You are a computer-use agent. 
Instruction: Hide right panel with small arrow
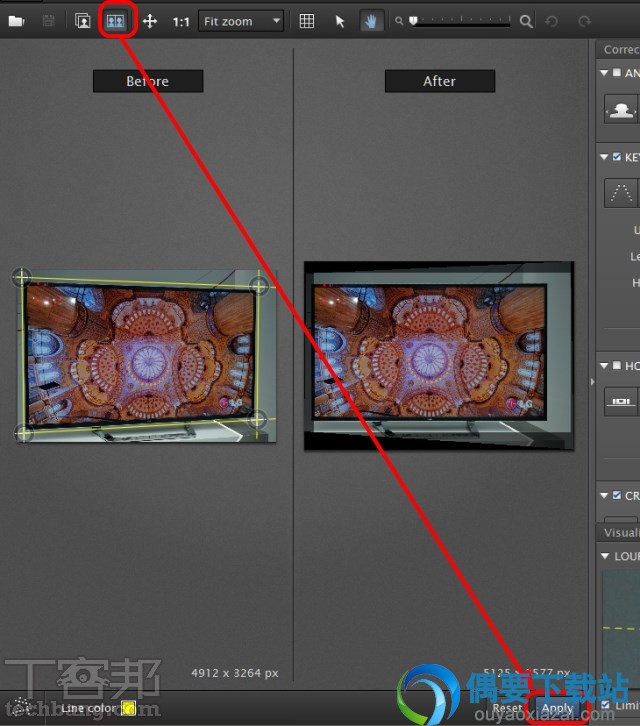pos(592,382)
